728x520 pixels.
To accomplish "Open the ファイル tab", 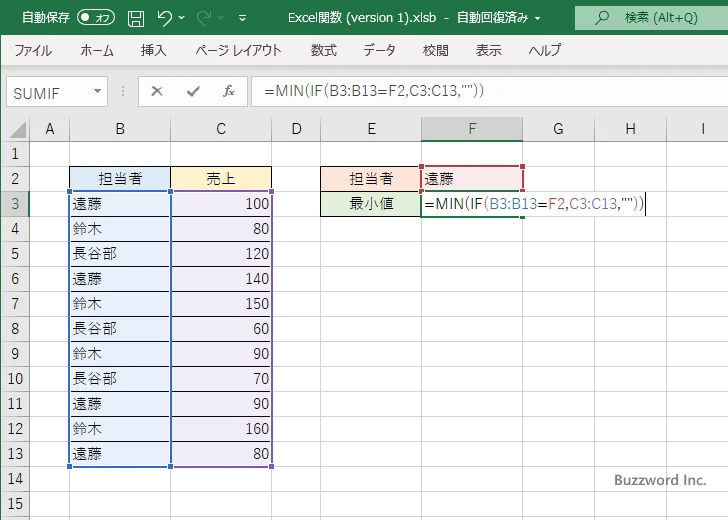I will coord(33,50).
